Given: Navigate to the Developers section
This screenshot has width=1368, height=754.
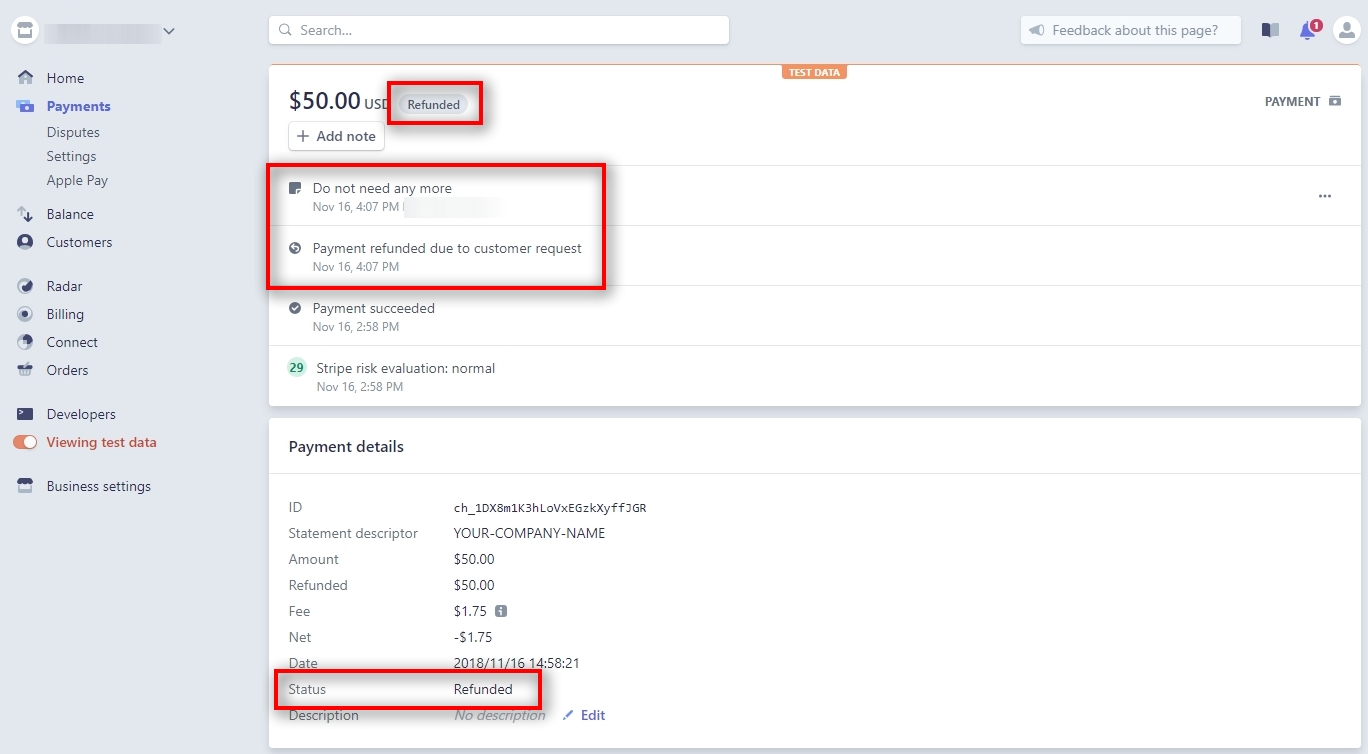Looking at the screenshot, I should [80, 413].
